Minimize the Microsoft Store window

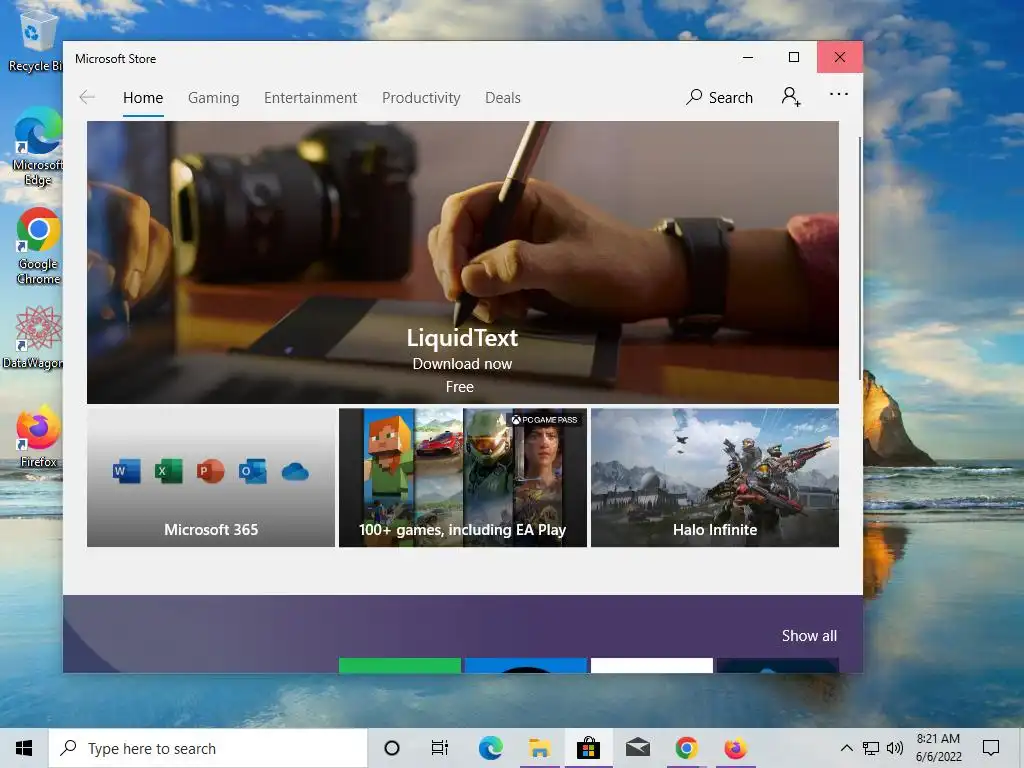pyautogui.click(x=748, y=57)
